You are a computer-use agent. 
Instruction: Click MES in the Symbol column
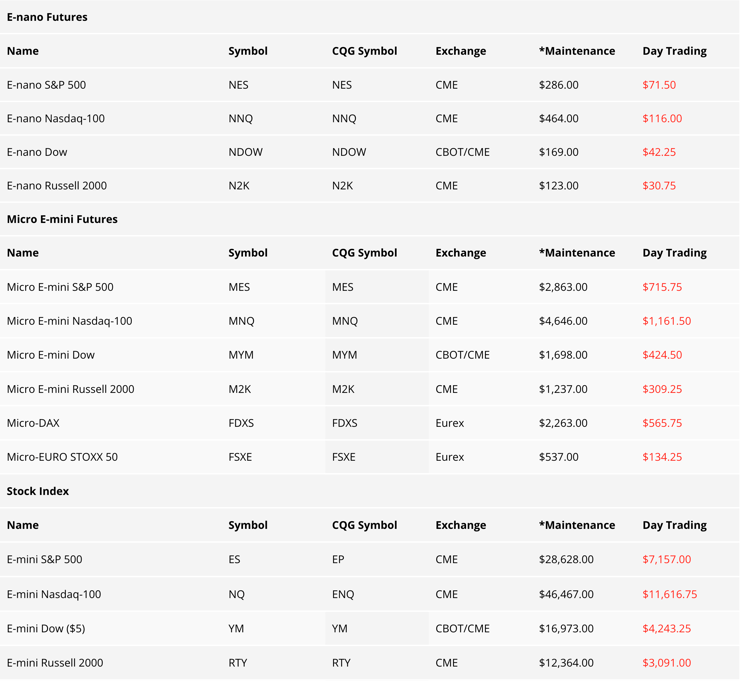click(239, 287)
